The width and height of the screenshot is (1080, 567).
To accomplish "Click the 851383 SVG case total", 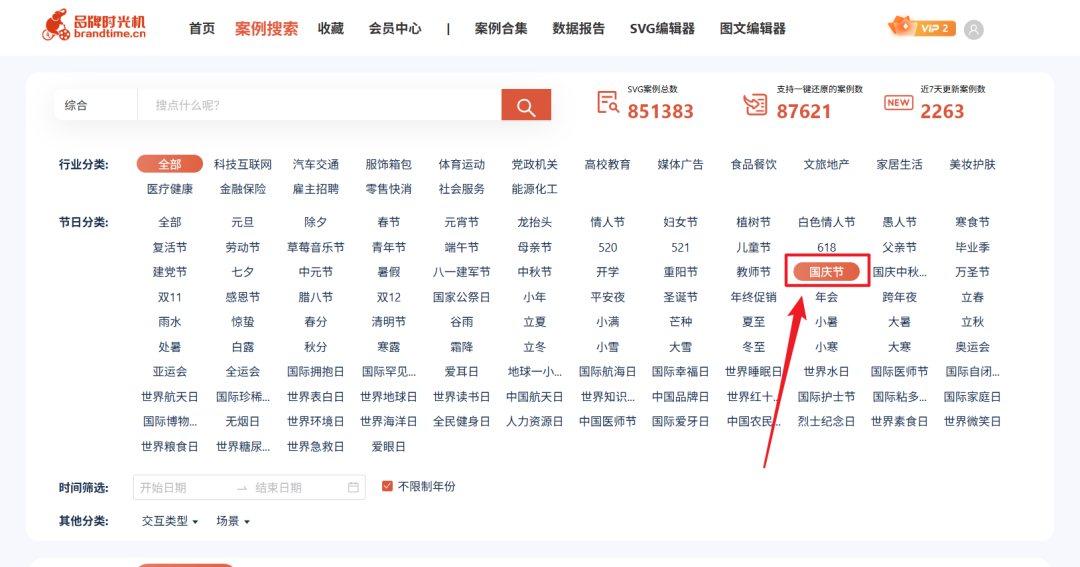I will 661,112.
